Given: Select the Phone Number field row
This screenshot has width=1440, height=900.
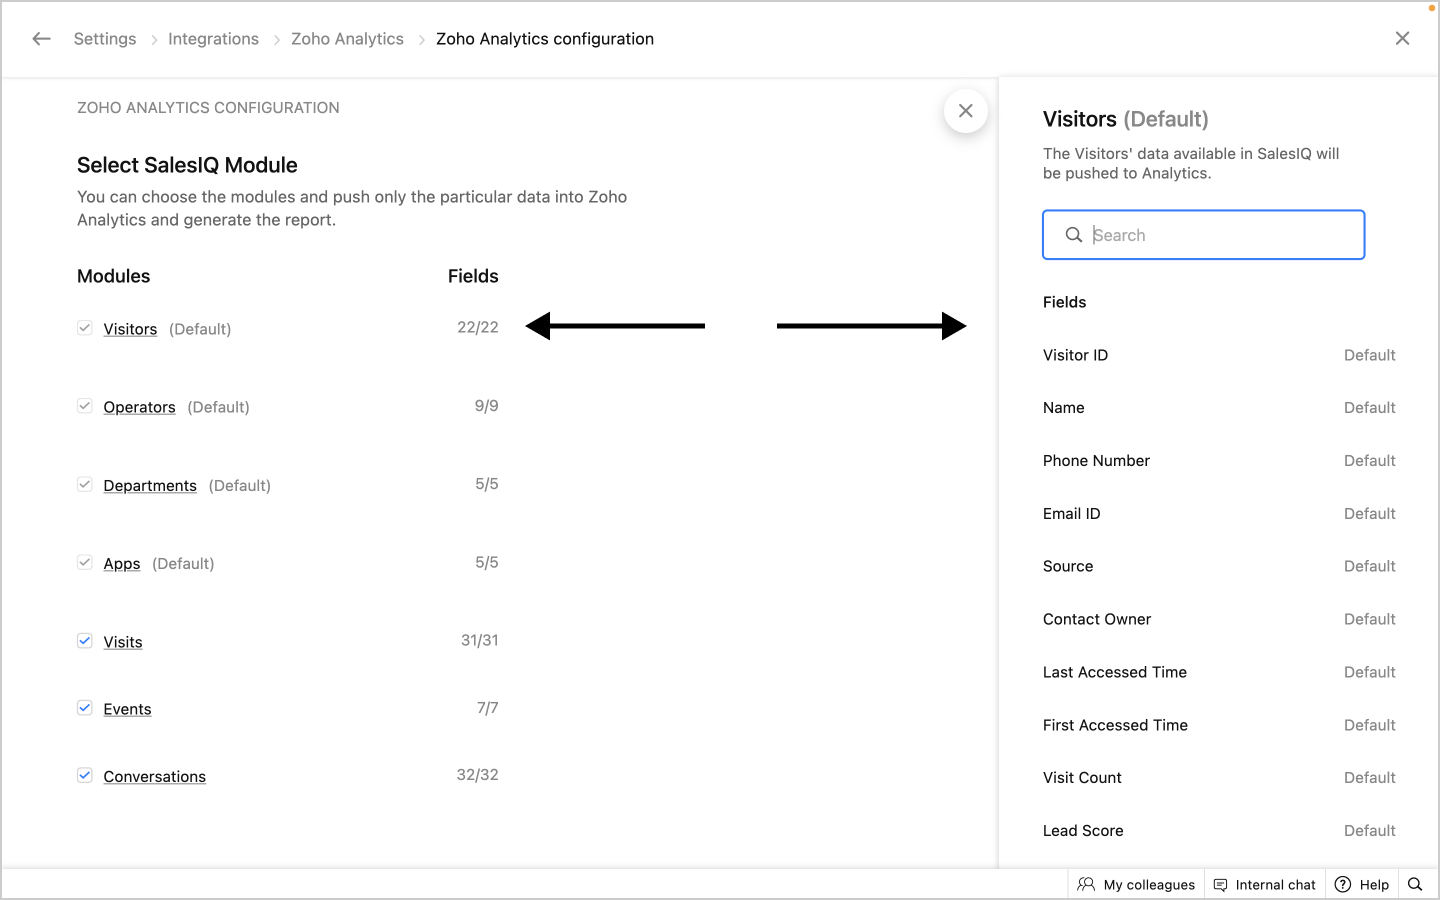Looking at the screenshot, I should point(1219,461).
